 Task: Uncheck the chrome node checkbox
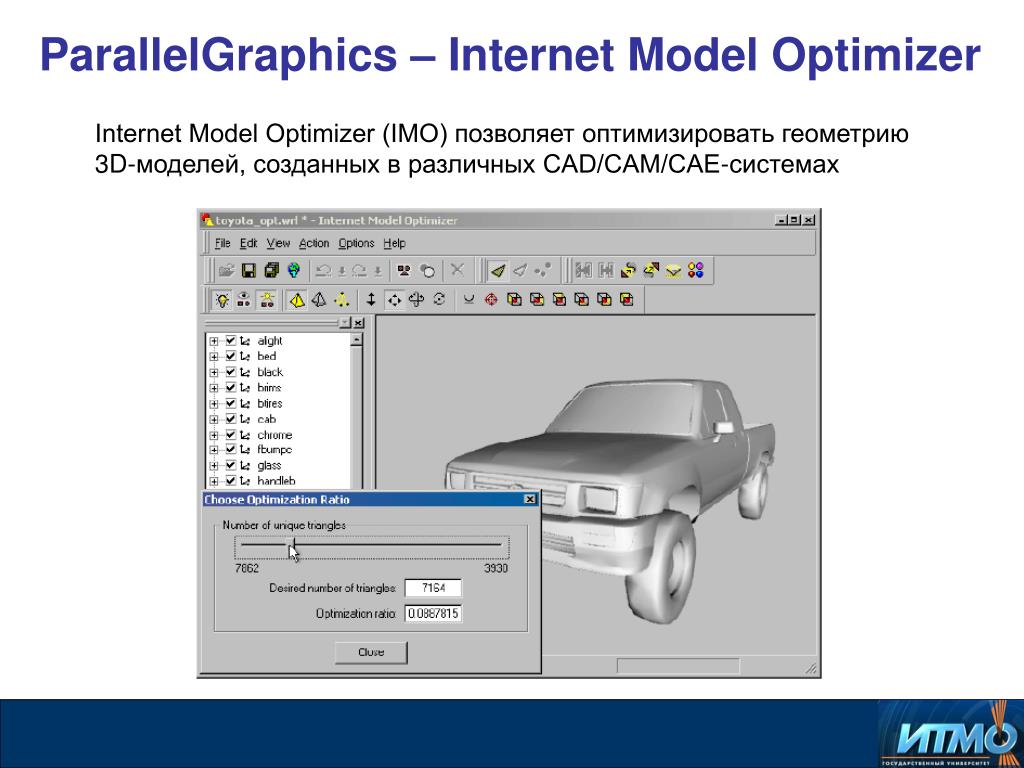(x=231, y=434)
